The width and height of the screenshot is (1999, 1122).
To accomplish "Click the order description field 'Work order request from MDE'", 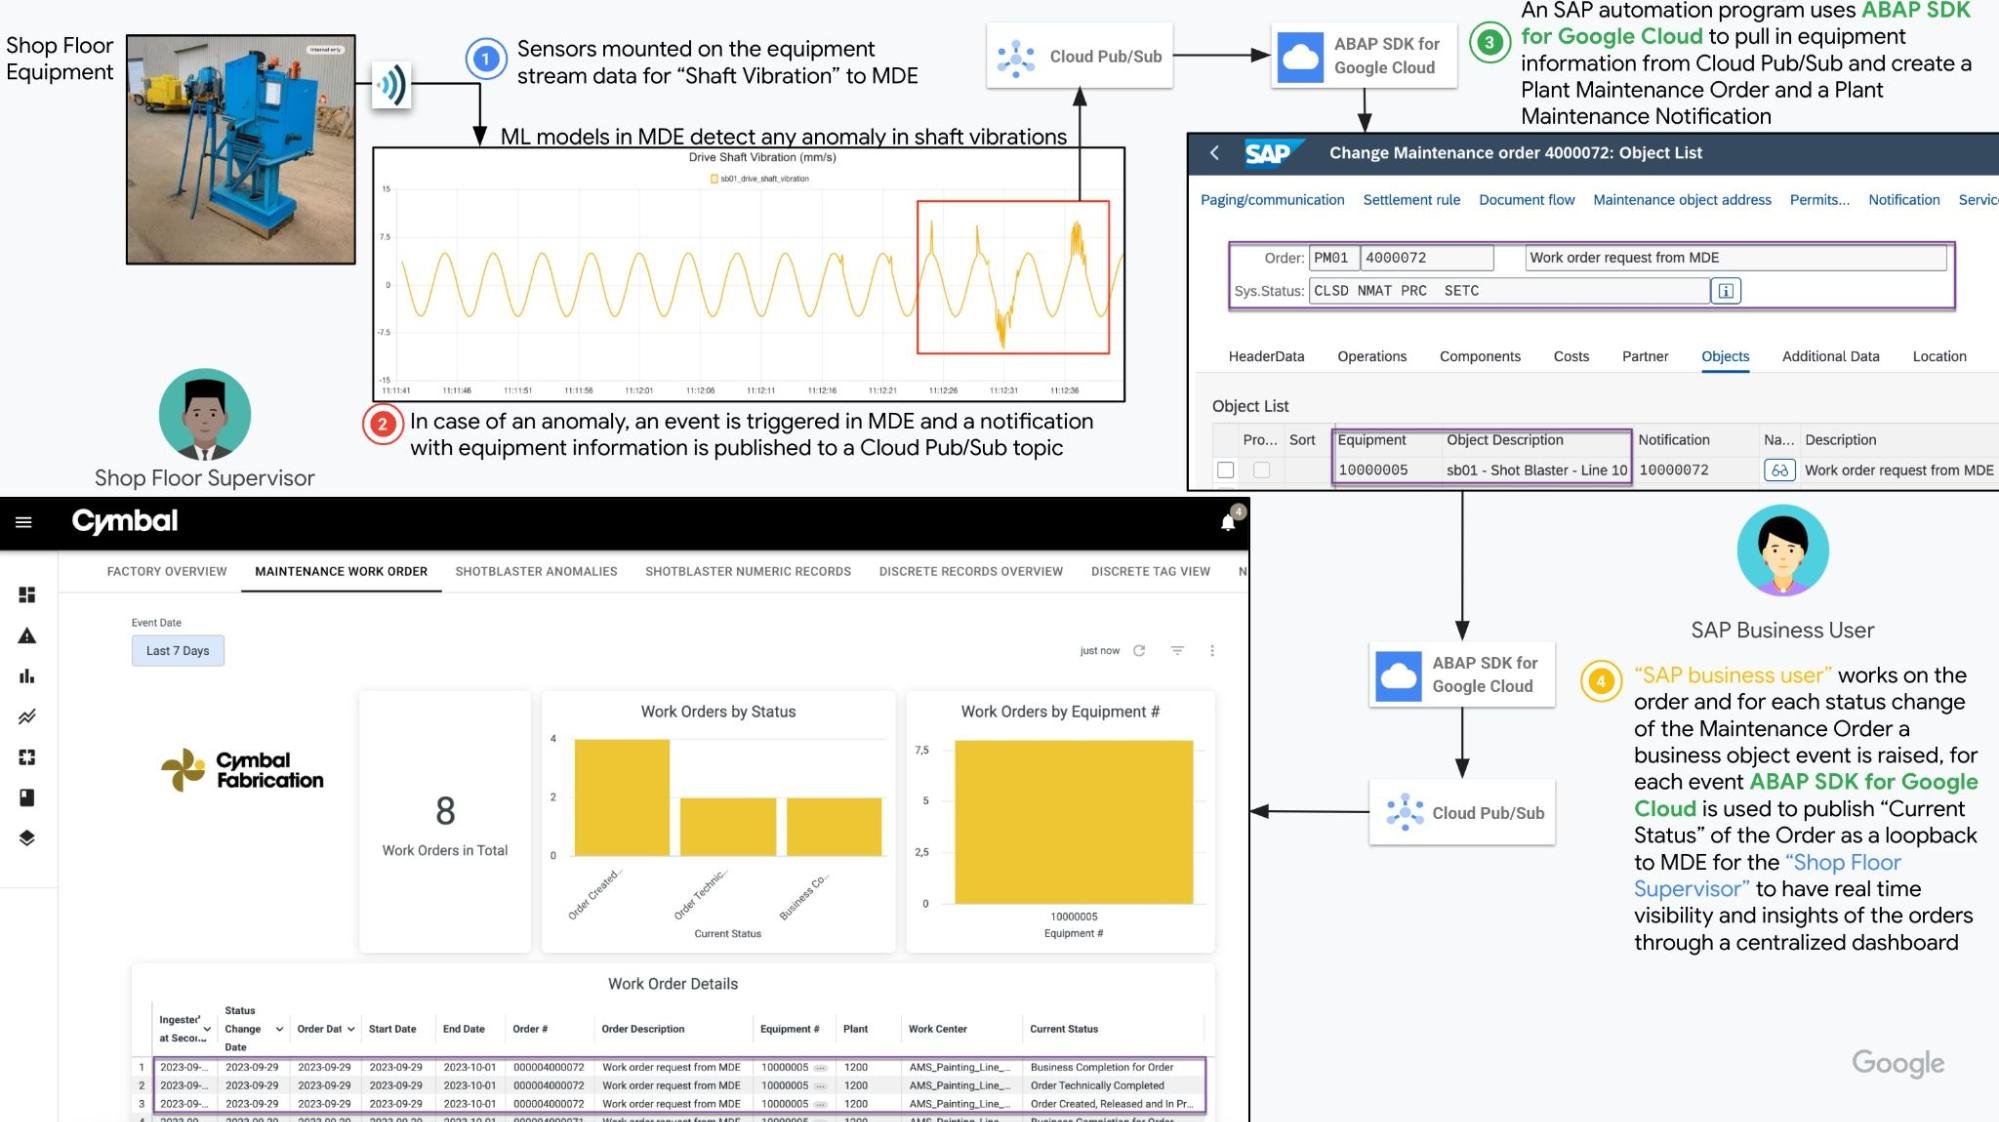I will tap(1735, 258).
